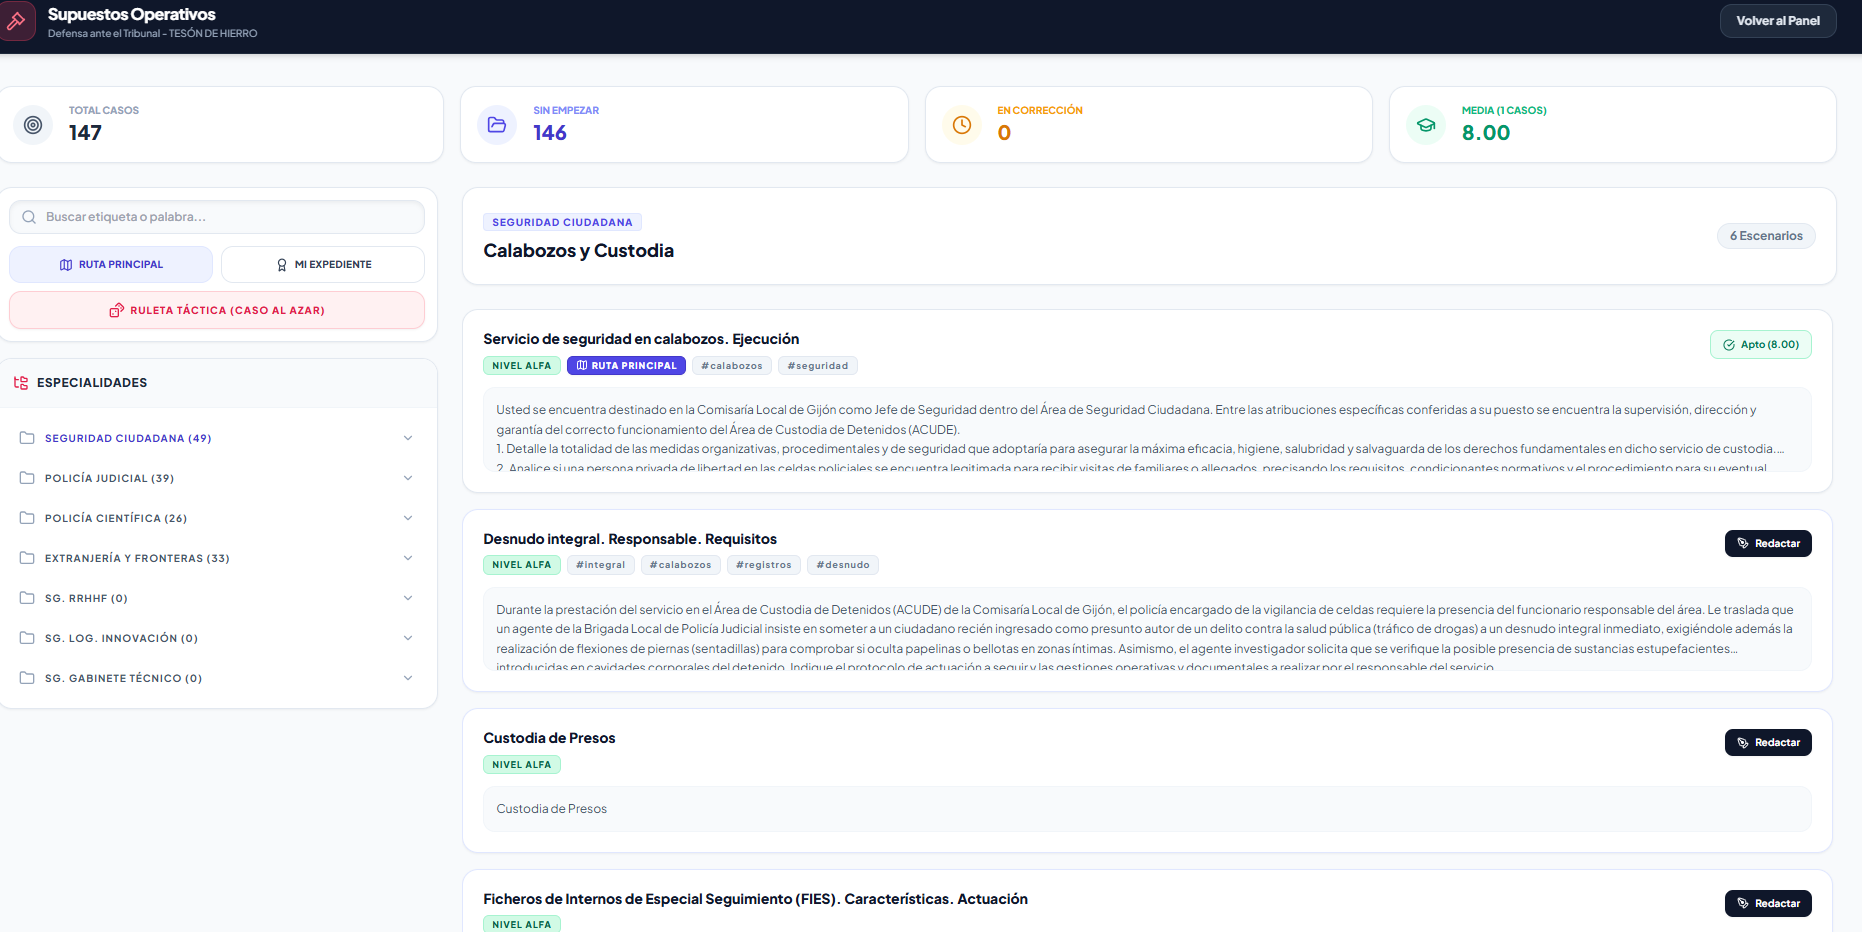Expand the Extranjería y Fronteras (33) chevron
Viewport: 1862px width, 932px height.
[408, 558]
